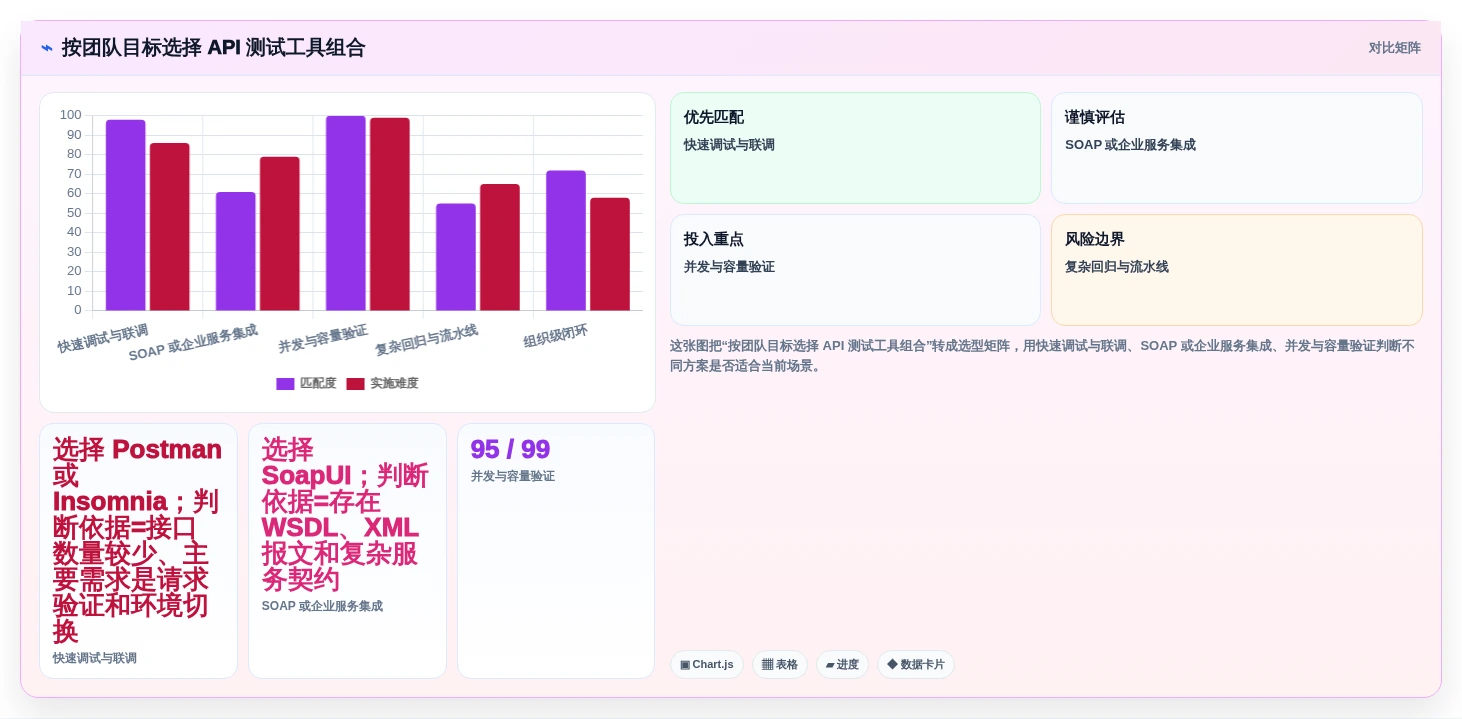Select the purple 匹配度 bar for 快速调试与联调
Screen dimensions: 1462x719
coord(126,215)
